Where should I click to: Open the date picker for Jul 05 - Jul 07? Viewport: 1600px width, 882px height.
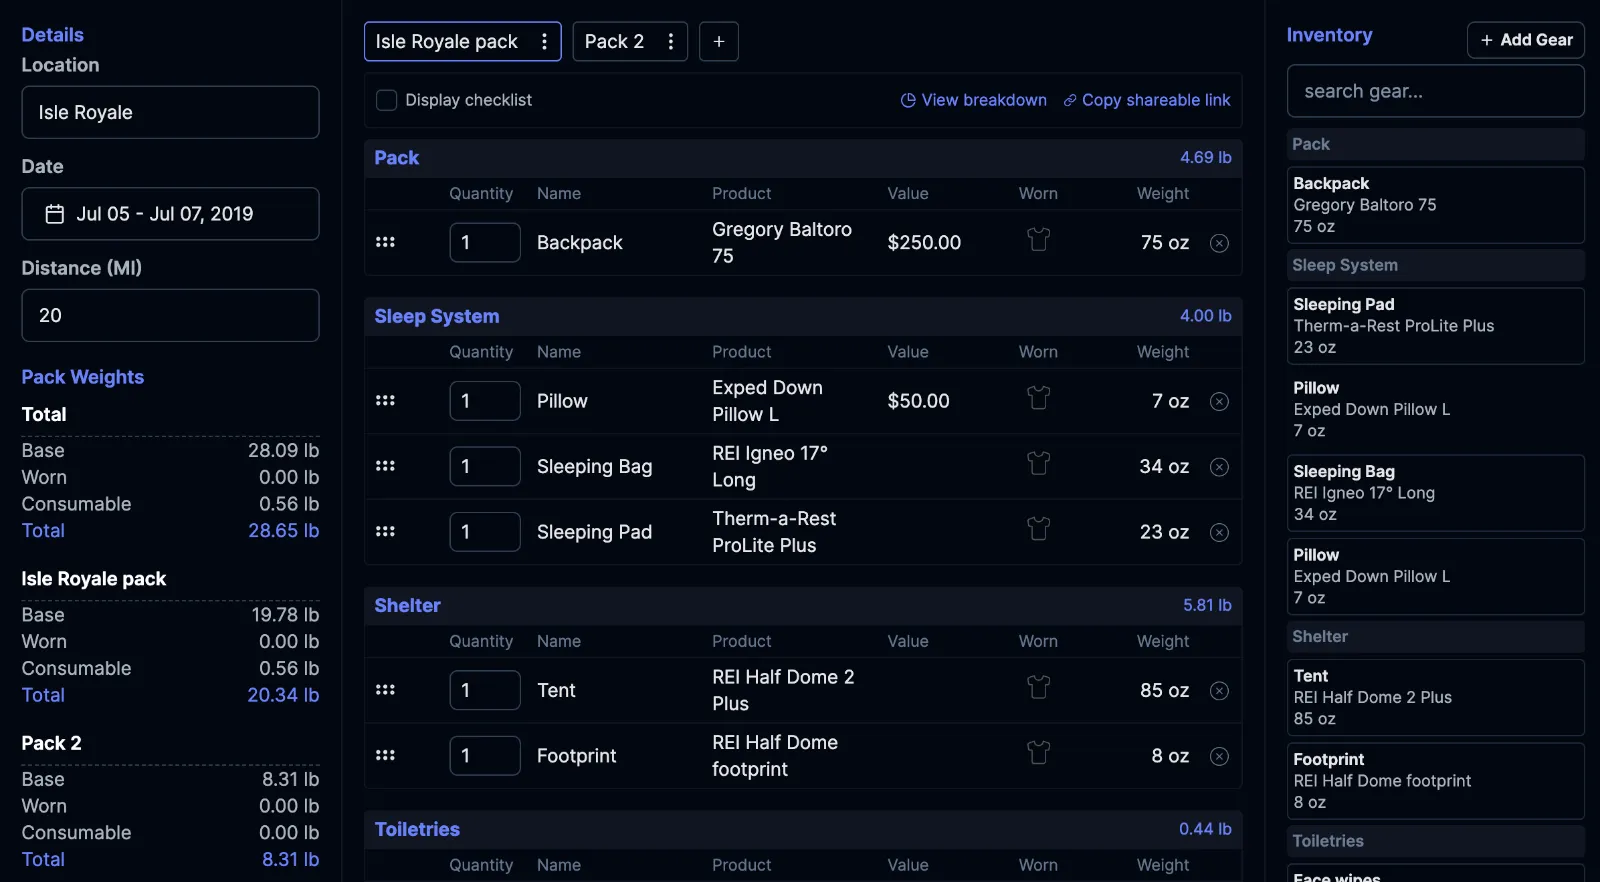pyautogui.click(x=170, y=214)
